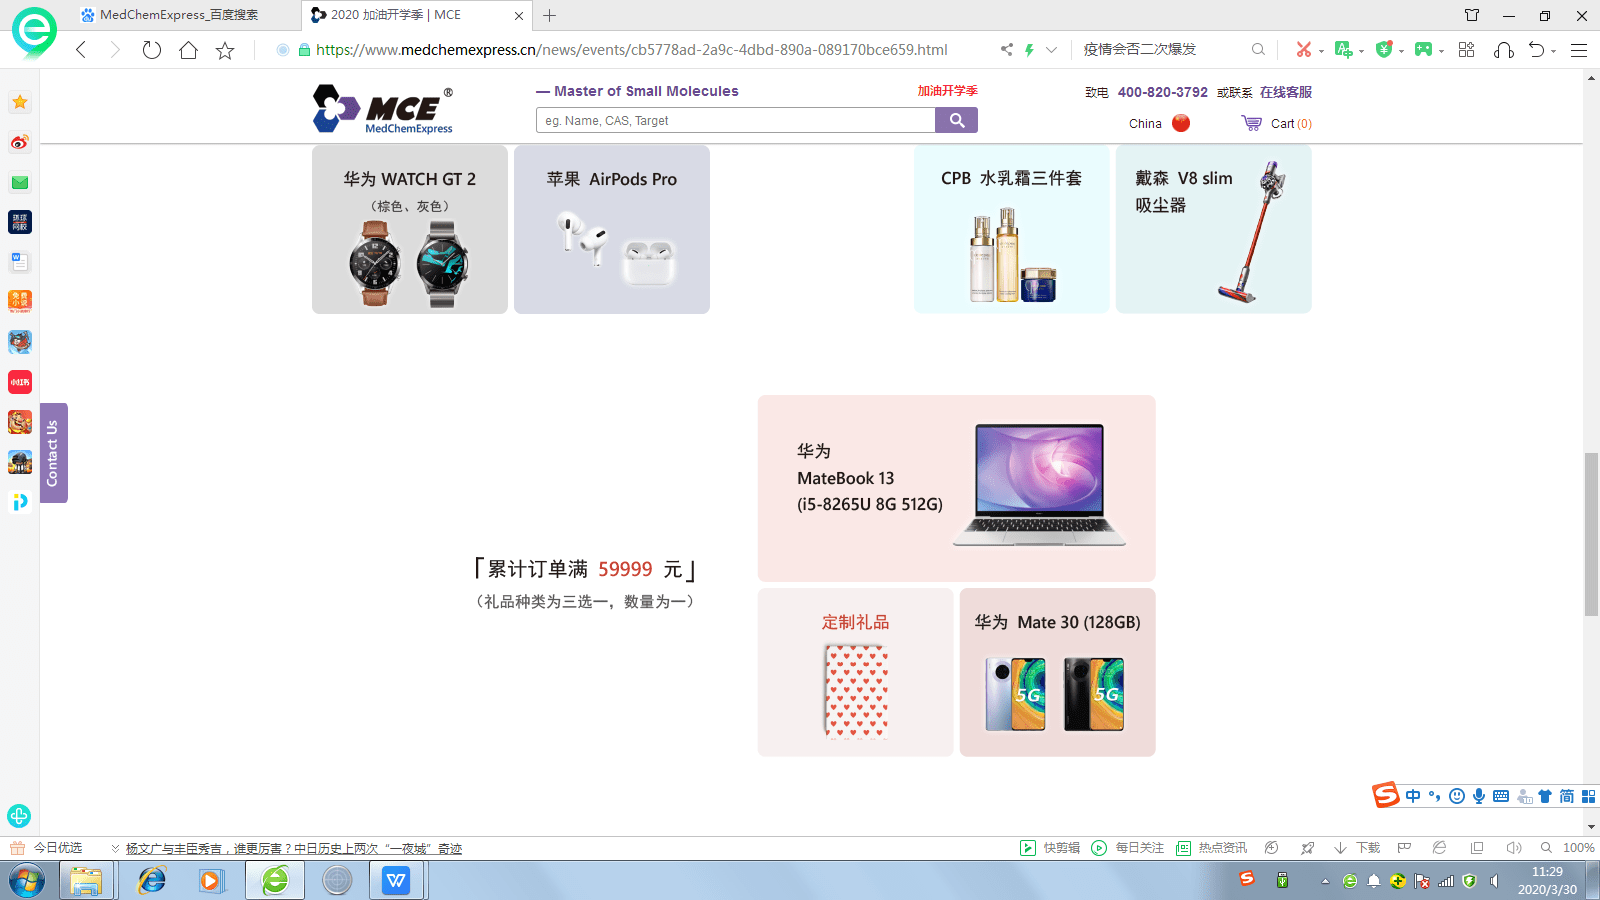1600x900 pixels.
Task: Click the browser back arrow
Action: point(81,50)
